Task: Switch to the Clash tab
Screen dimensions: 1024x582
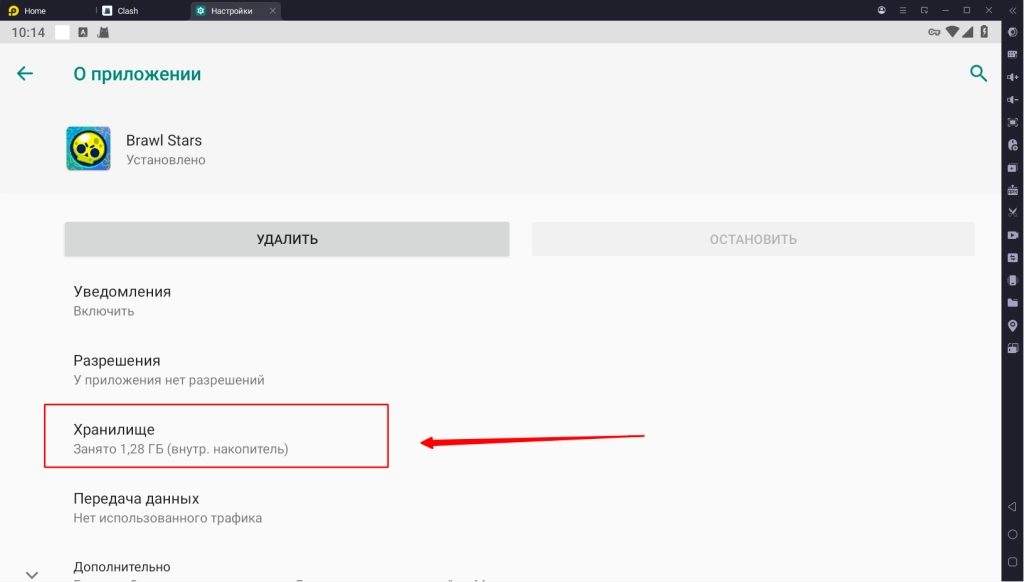Action: 128,11
